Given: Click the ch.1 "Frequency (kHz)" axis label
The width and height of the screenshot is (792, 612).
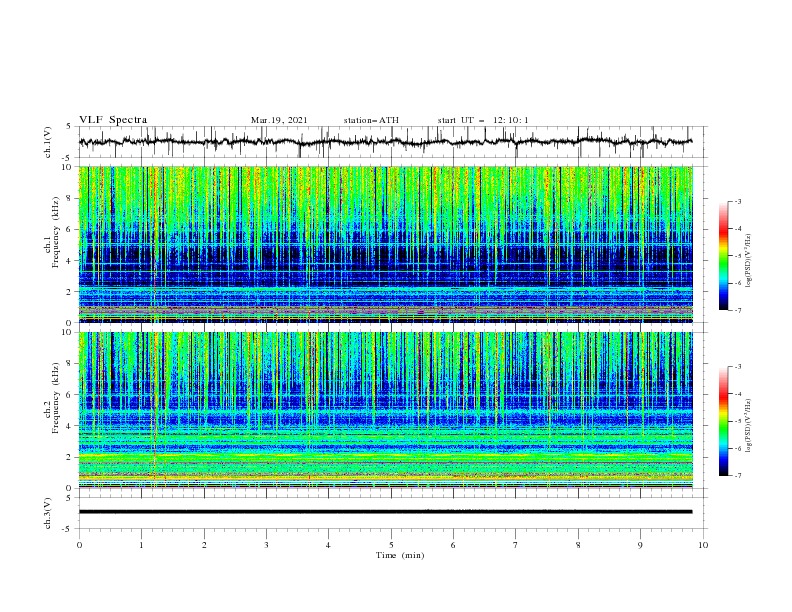Looking at the screenshot, I should [x=55, y=230].
